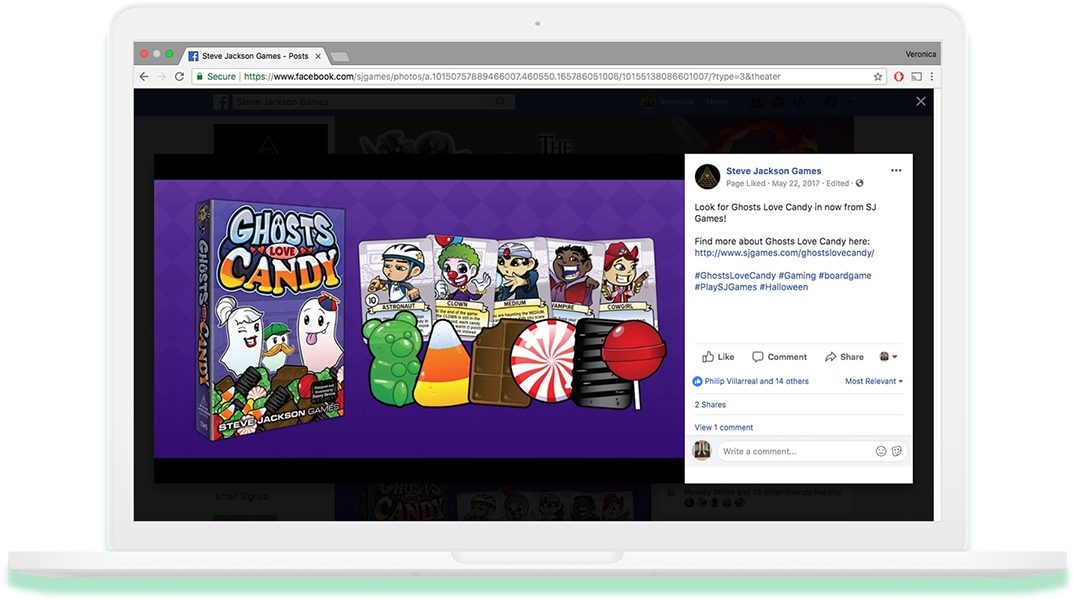Switch to the Steve Jackson Games - Posts tab
The height and width of the screenshot is (599, 1074).
click(258, 56)
